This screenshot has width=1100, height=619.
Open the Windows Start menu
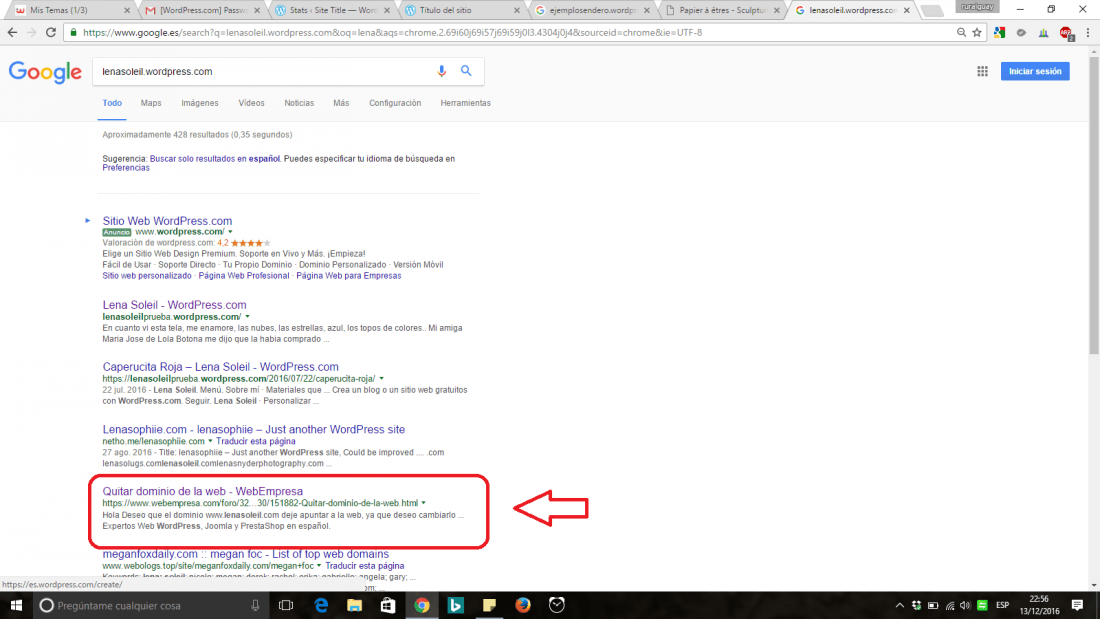click(x=16, y=605)
